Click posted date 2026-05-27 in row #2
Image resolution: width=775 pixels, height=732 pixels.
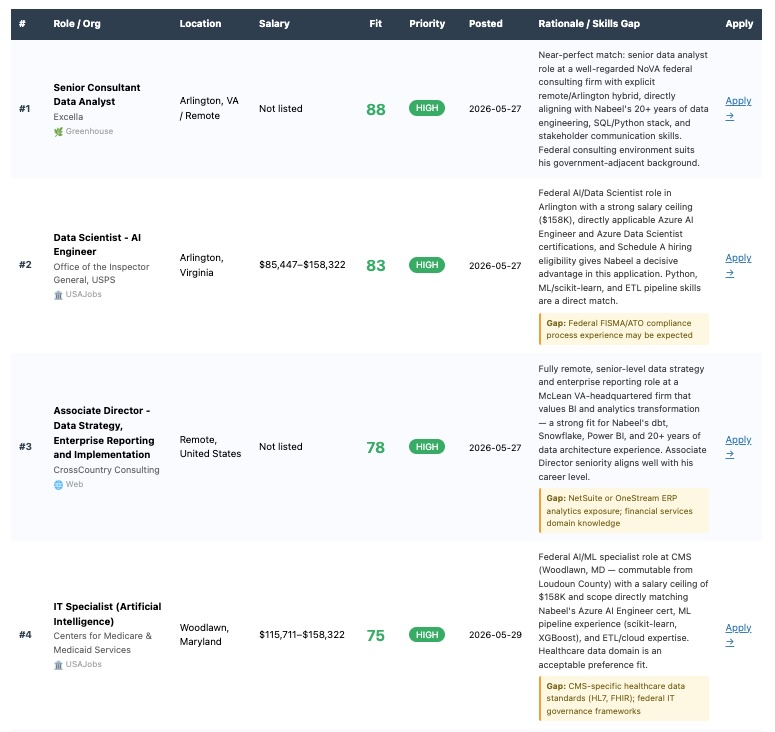[x=495, y=266]
